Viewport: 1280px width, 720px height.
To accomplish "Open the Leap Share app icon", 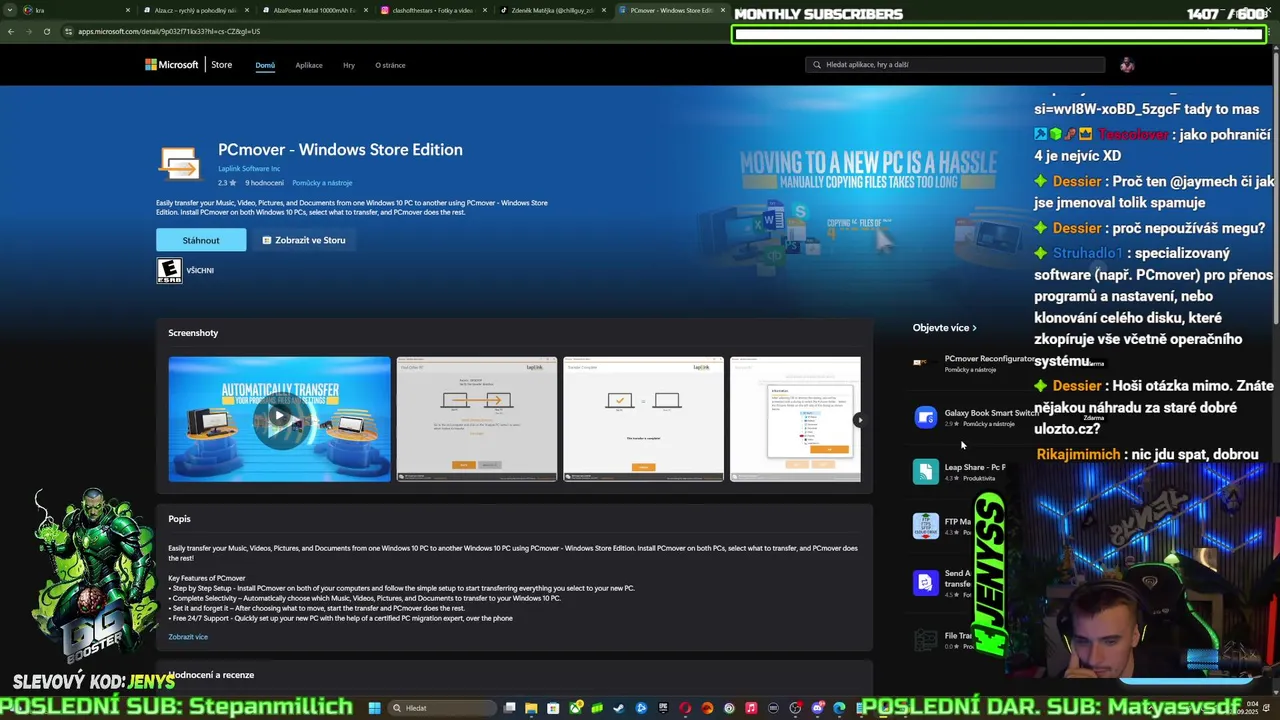I will [926, 471].
